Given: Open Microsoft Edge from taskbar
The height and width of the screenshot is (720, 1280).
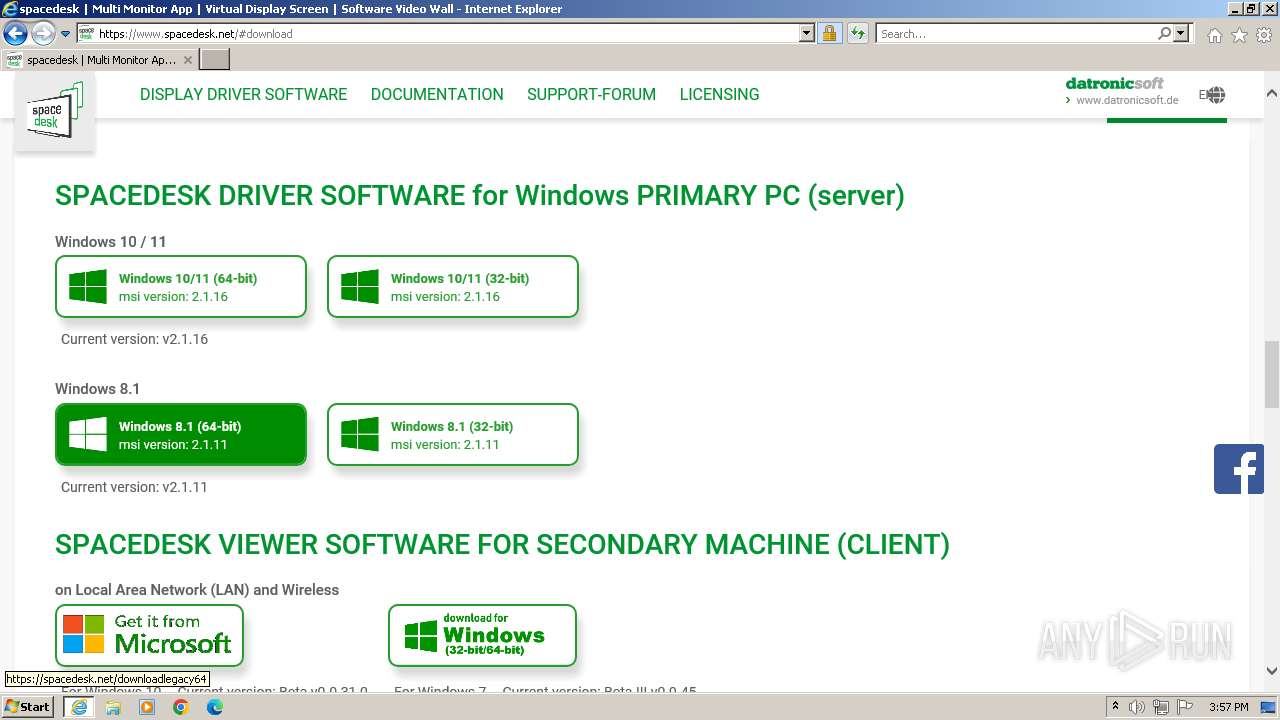Looking at the screenshot, I should (x=215, y=707).
